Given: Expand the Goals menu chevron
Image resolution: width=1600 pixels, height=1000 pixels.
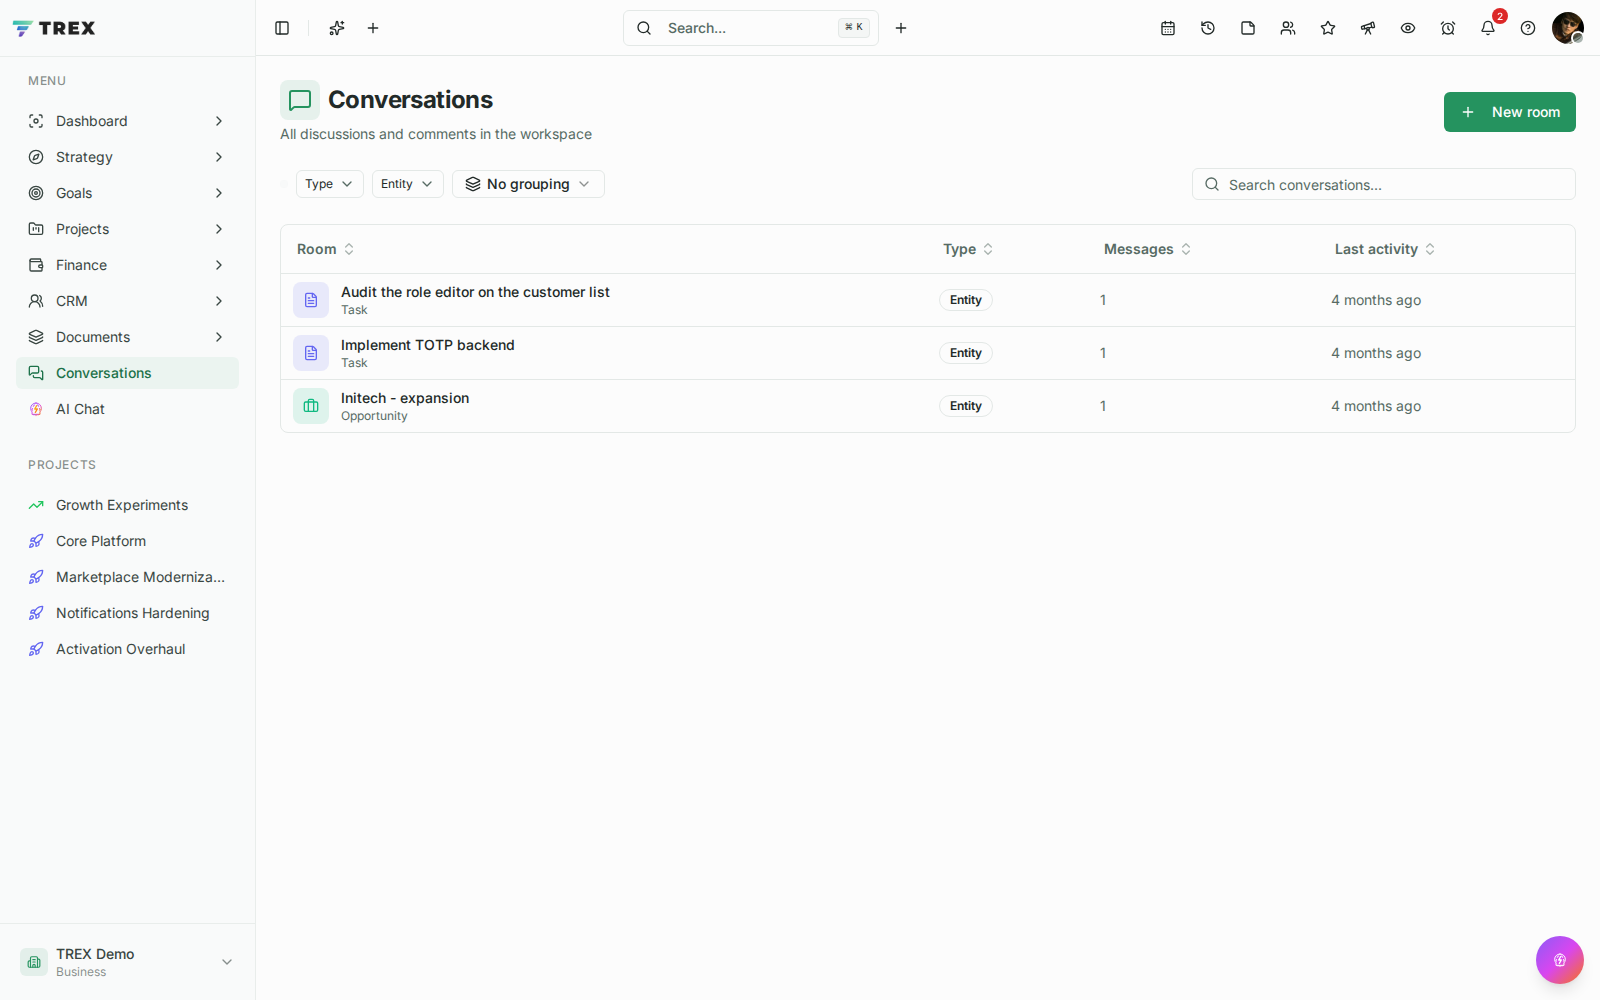Looking at the screenshot, I should 219,193.
